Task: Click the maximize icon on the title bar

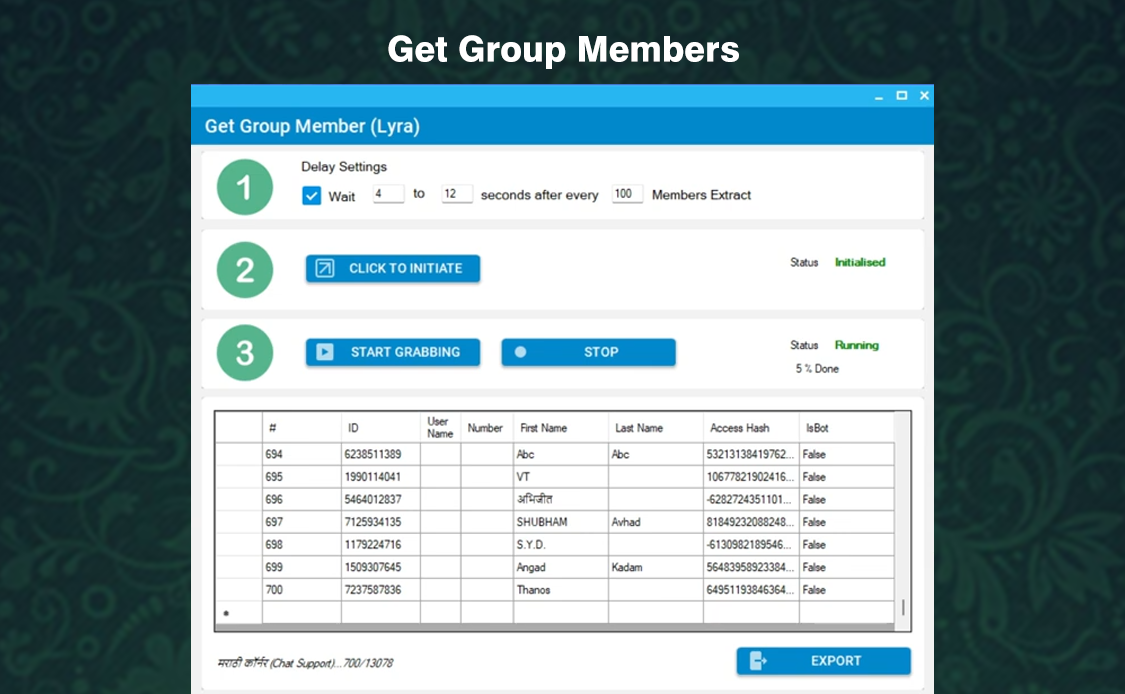Action: click(x=901, y=95)
